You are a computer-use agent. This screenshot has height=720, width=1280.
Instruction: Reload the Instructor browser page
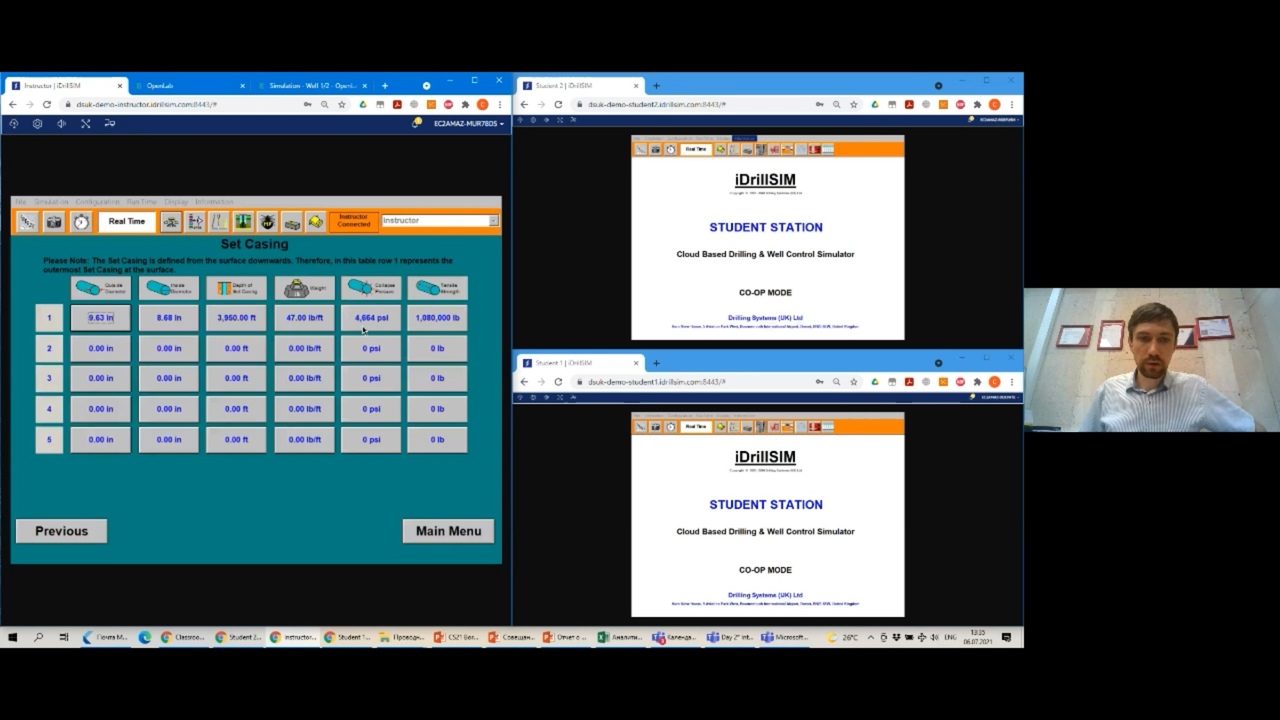pos(46,104)
